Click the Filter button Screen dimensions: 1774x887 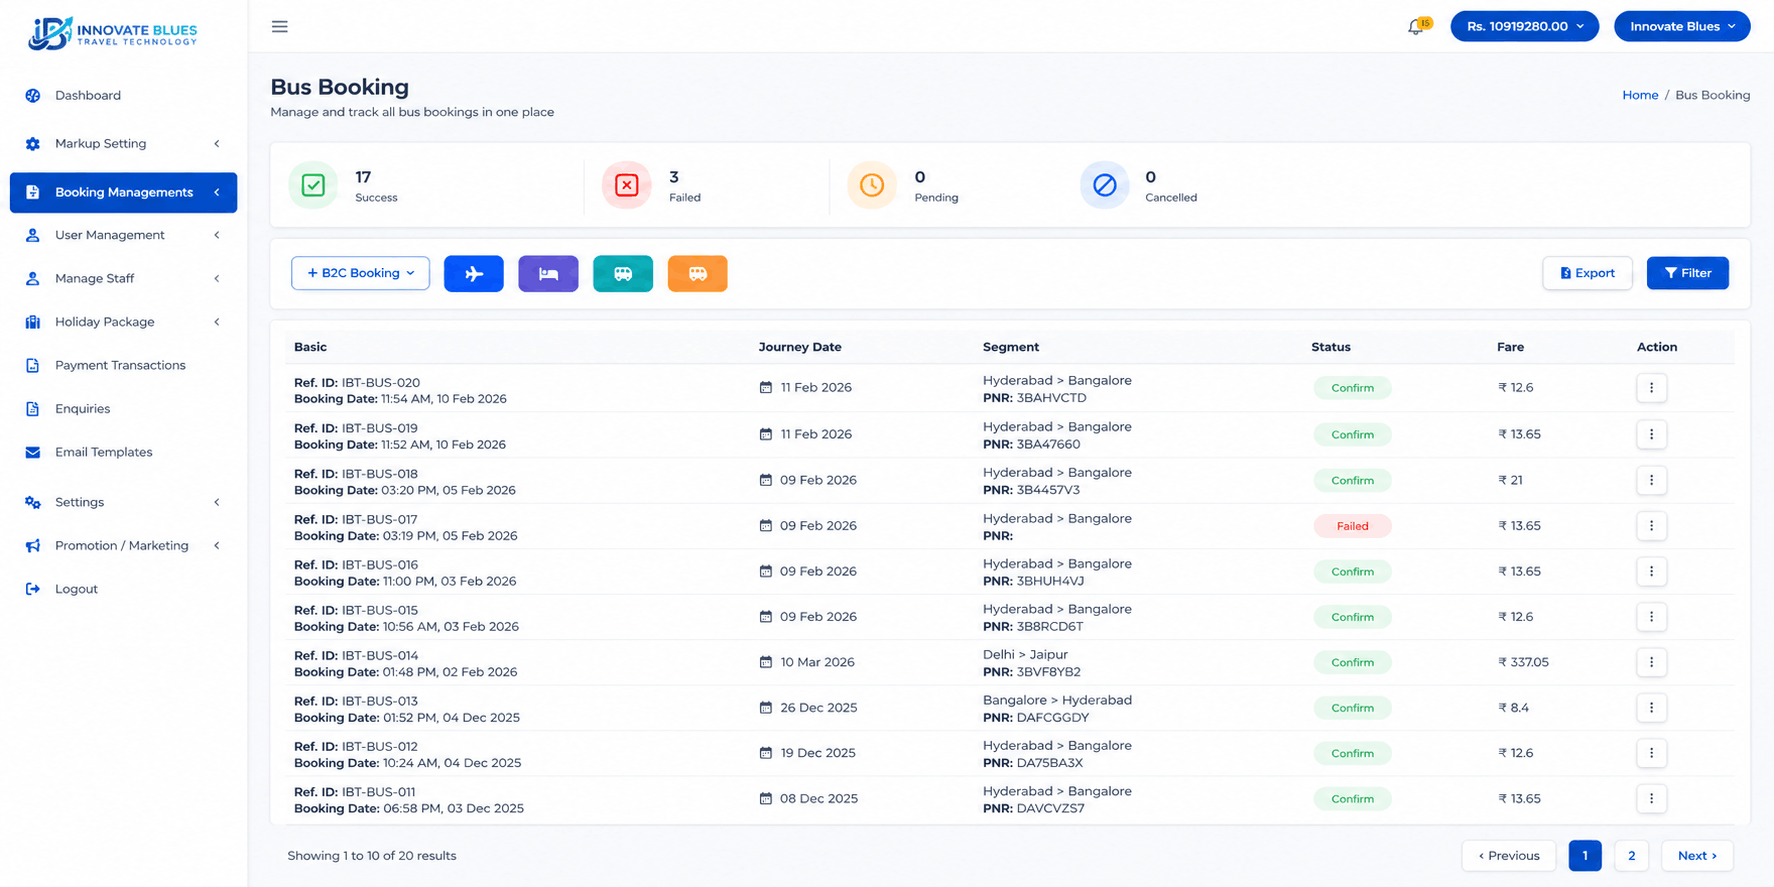tap(1687, 273)
